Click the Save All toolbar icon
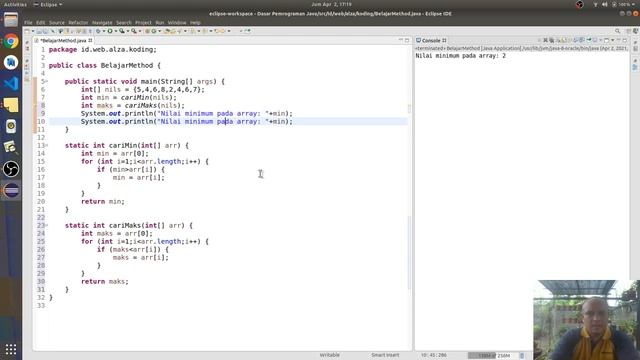 [45, 31]
